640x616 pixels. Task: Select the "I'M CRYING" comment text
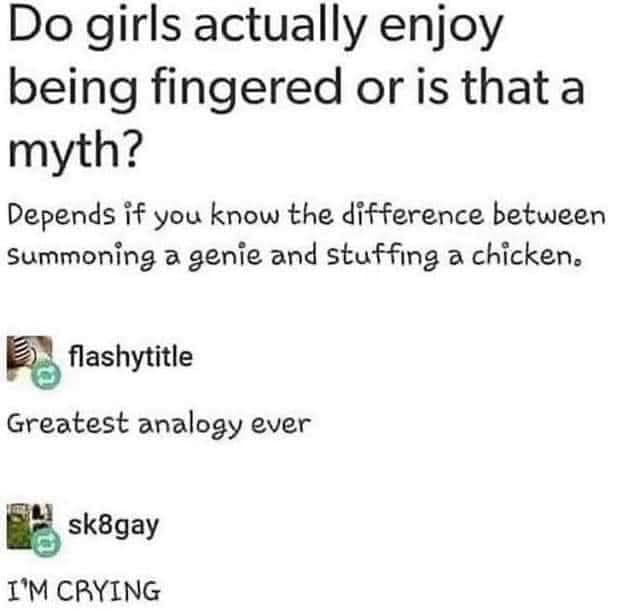tap(84, 591)
